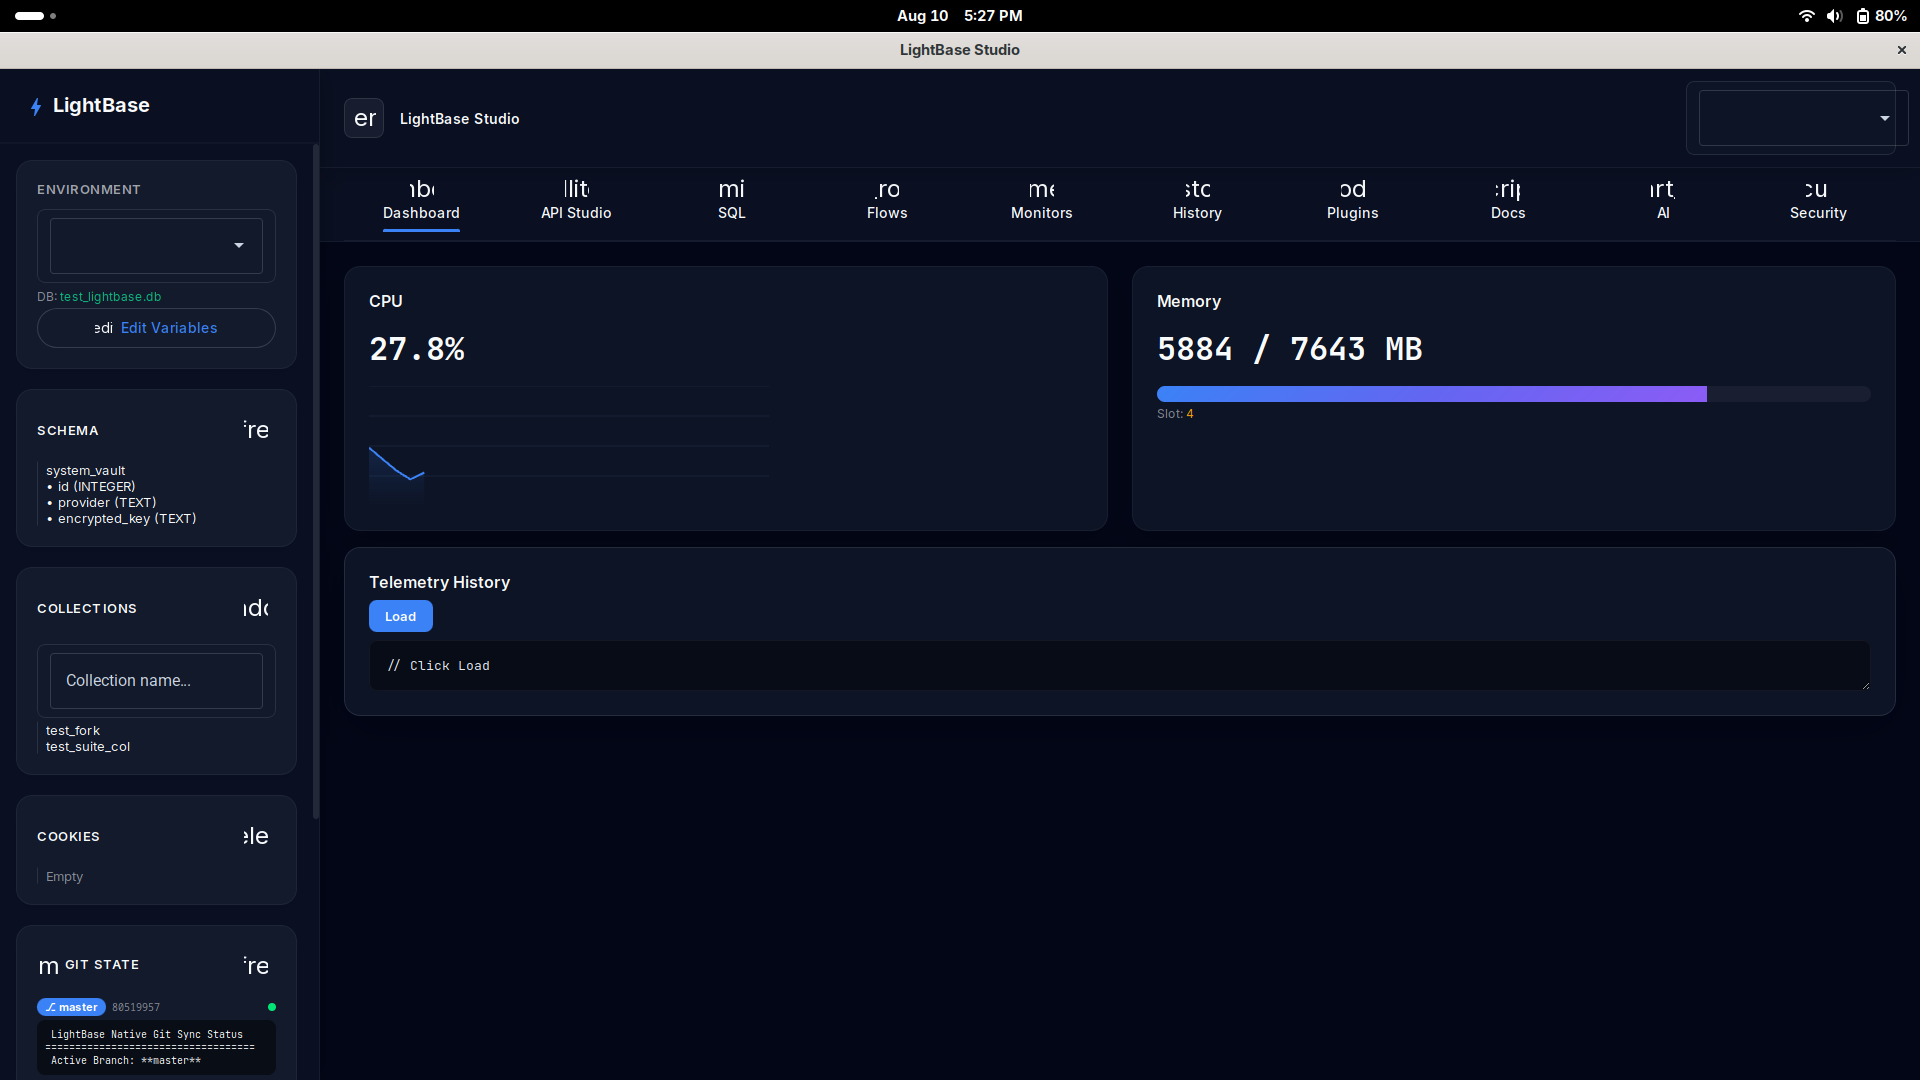Viewport: 1920px width, 1080px height.
Task: Click the 27.8% CPU value
Action: 417,349
